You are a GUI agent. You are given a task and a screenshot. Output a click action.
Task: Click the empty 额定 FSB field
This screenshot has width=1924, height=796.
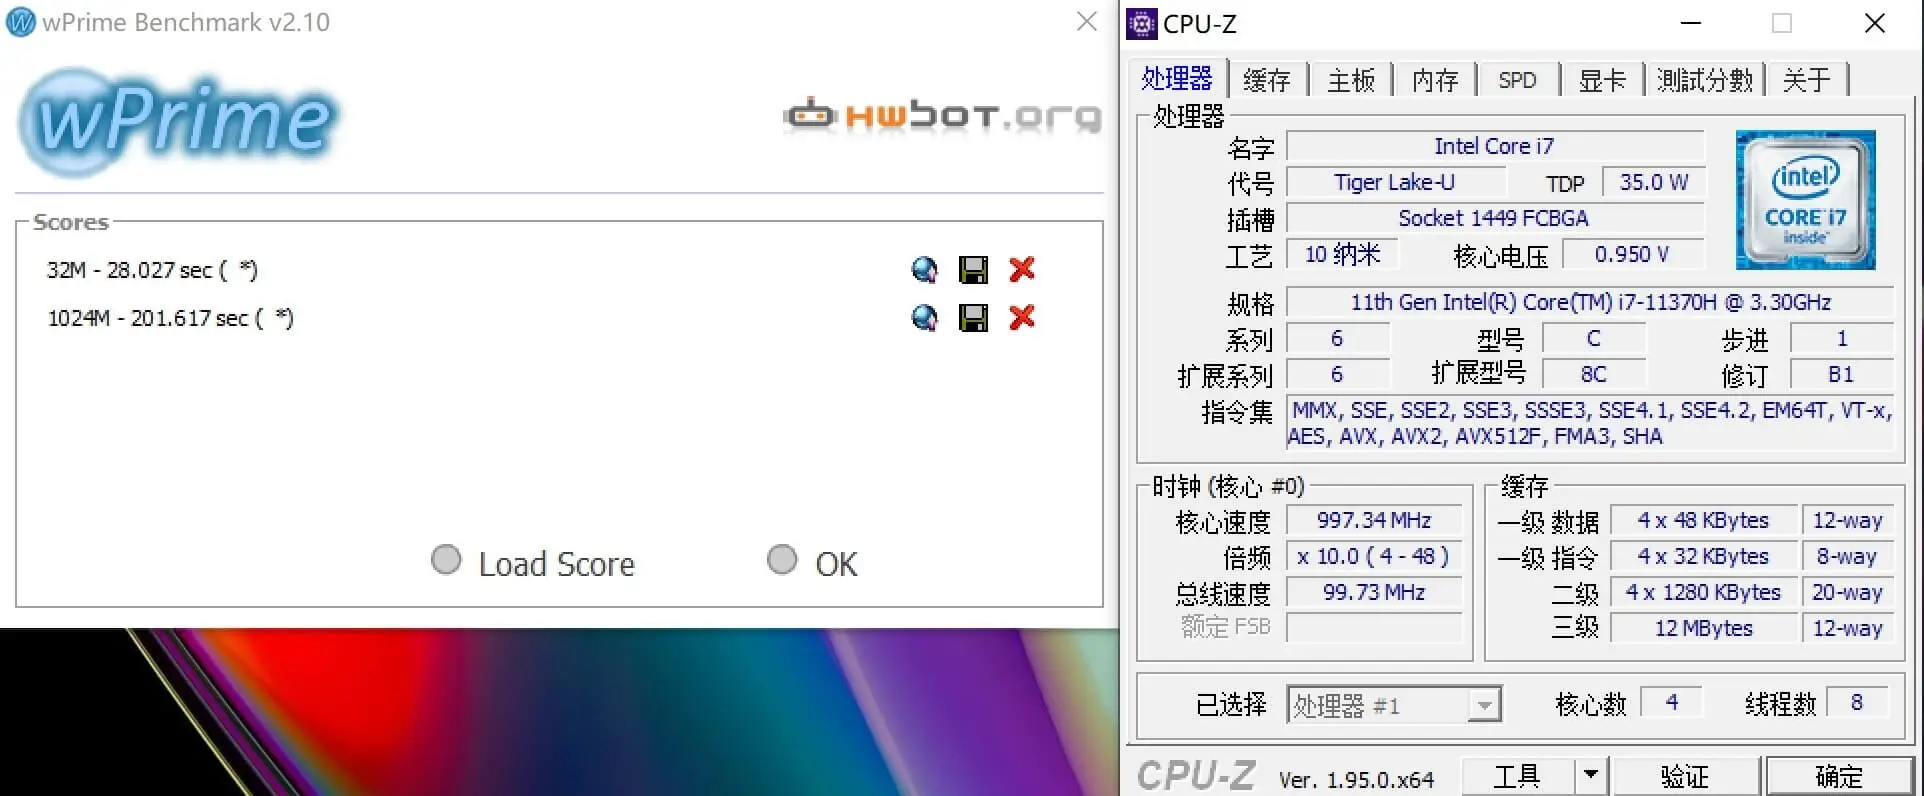(x=1374, y=628)
